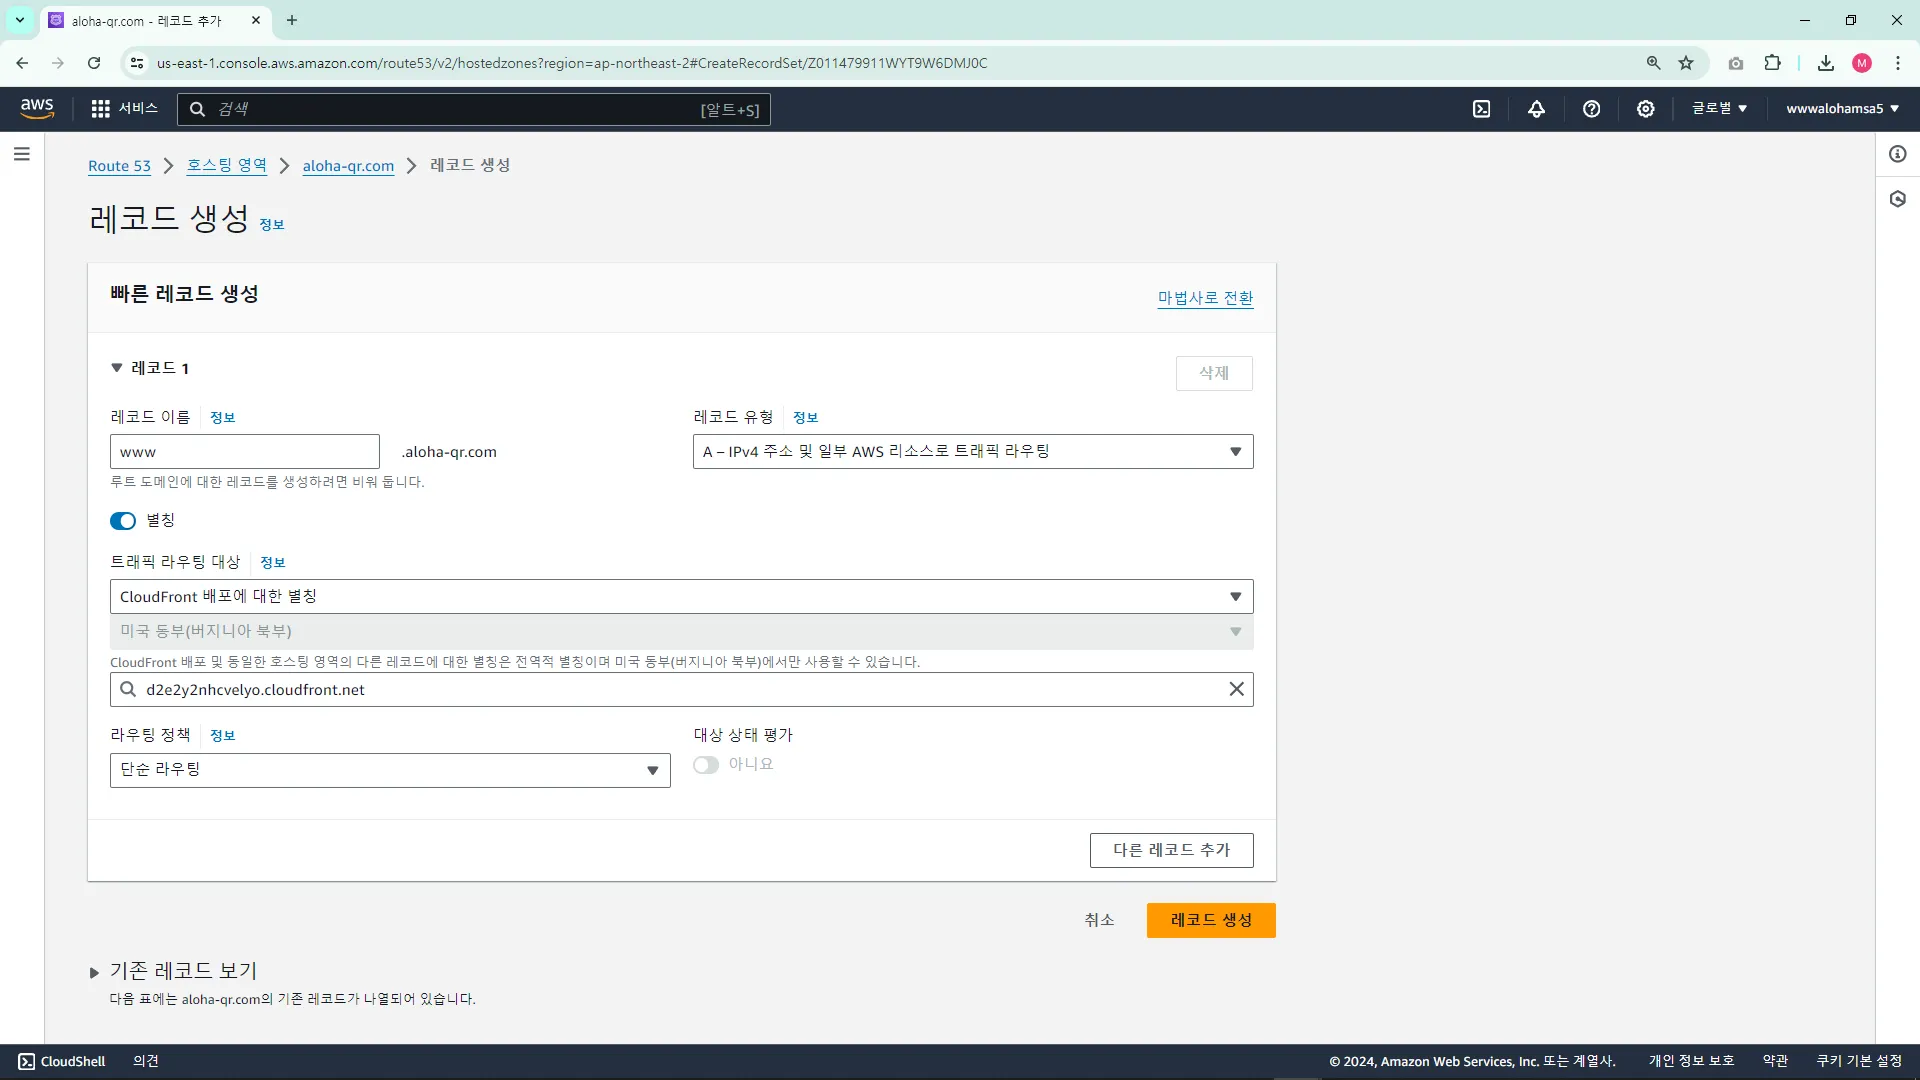
Task: Click the AWS logo home icon
Action: click(x=37, y=108)
